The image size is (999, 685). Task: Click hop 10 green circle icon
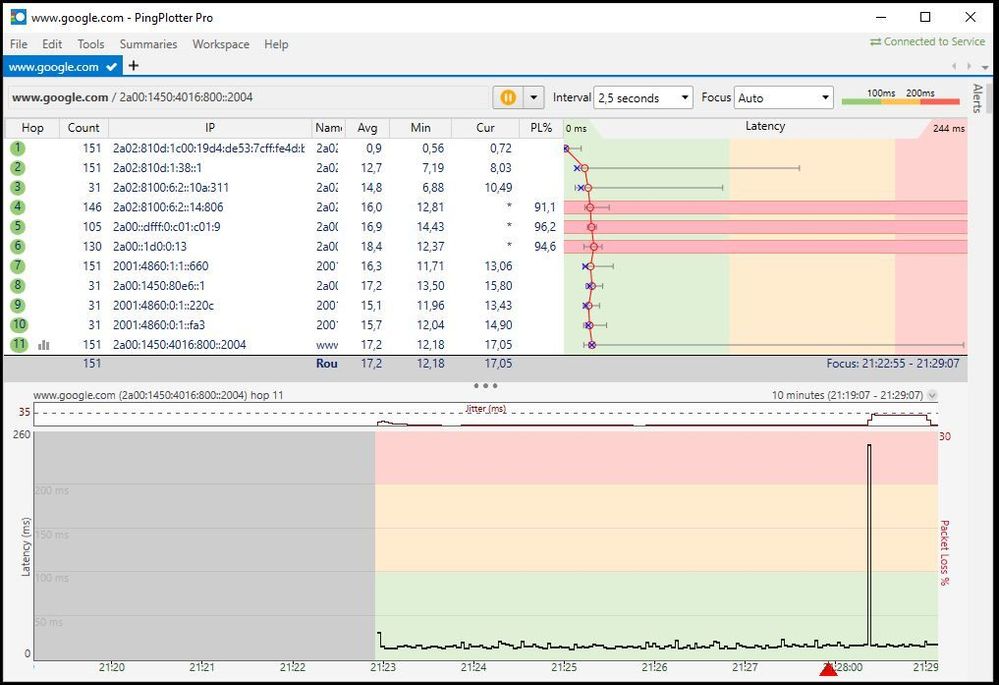[x=18, y=324]
